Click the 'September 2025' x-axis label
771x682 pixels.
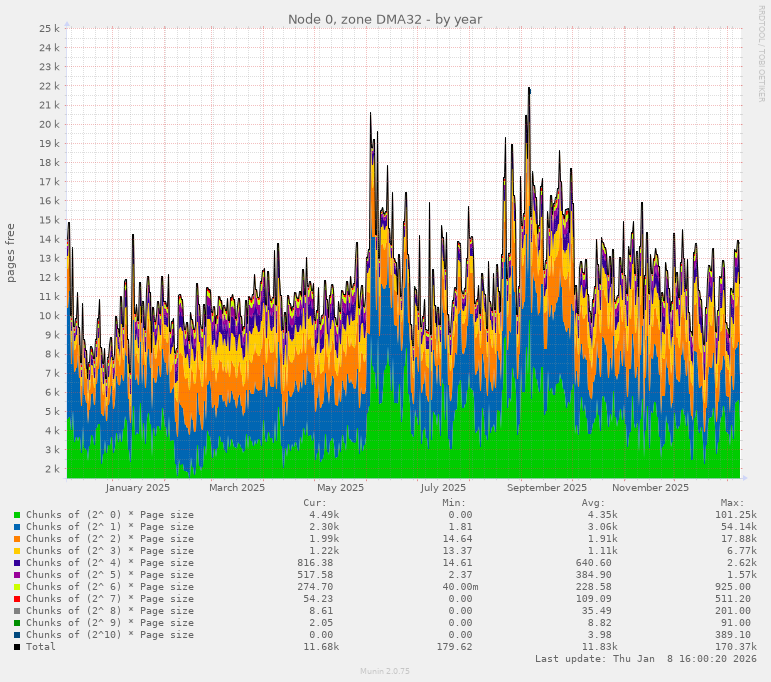click(547, 488)
